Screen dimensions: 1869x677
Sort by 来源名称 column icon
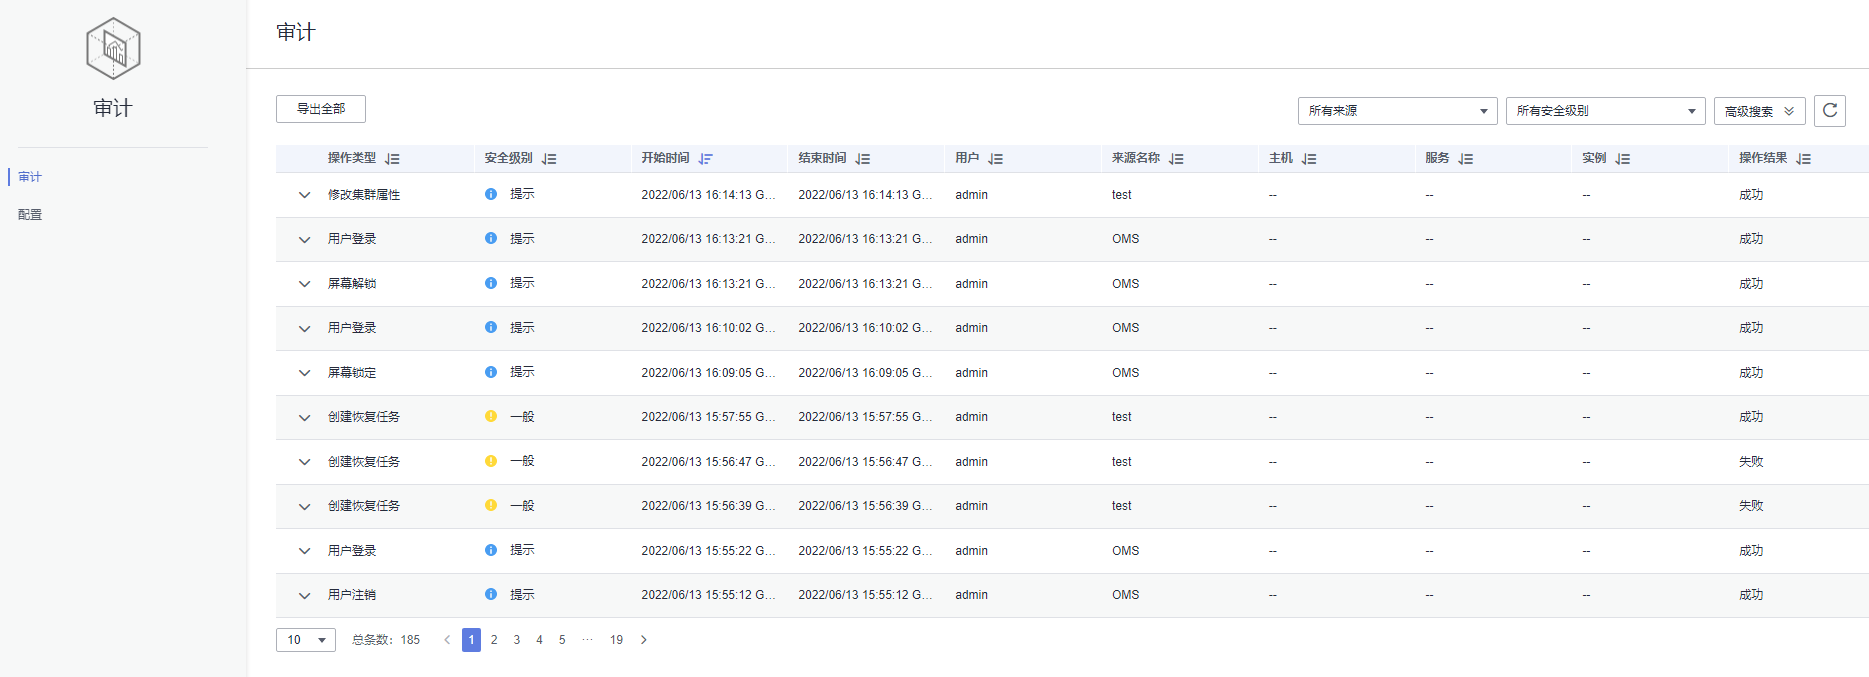(x=1176, y=159)
